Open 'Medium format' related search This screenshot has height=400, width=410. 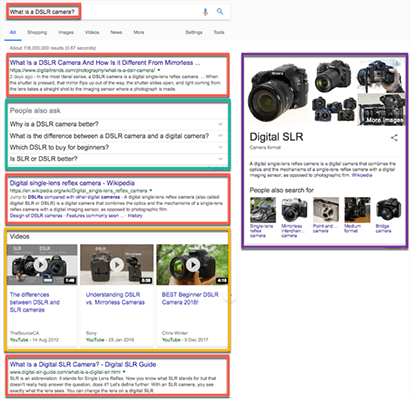[x=357, y=215]
